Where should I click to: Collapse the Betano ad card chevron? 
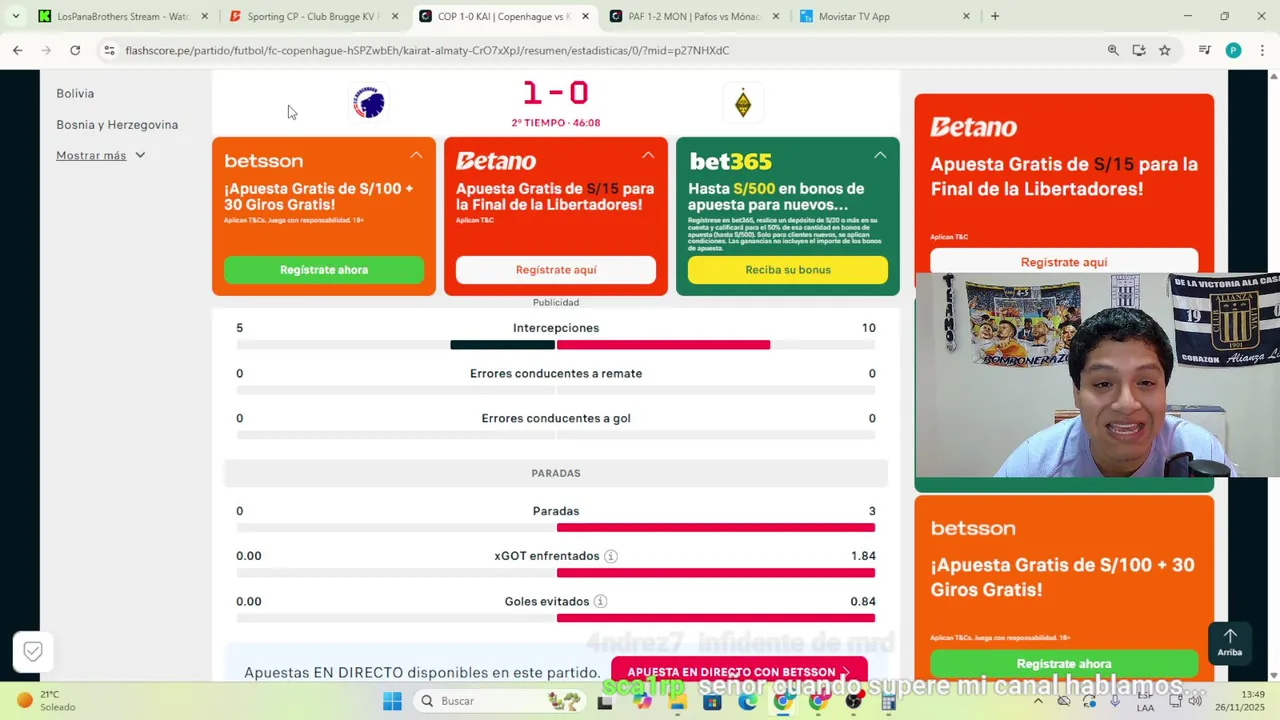[648, 155]
